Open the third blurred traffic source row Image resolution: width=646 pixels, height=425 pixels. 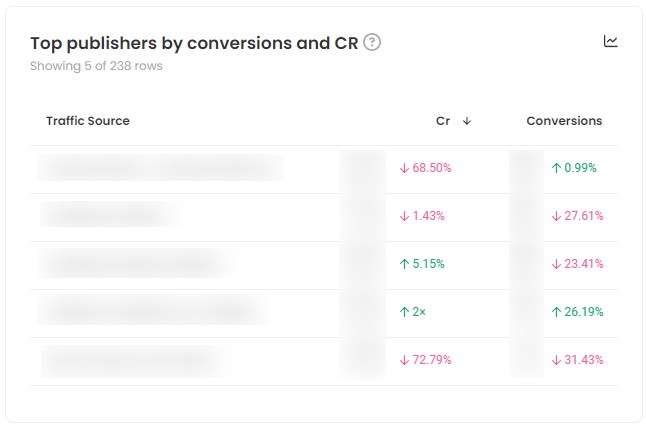[137, 264]
